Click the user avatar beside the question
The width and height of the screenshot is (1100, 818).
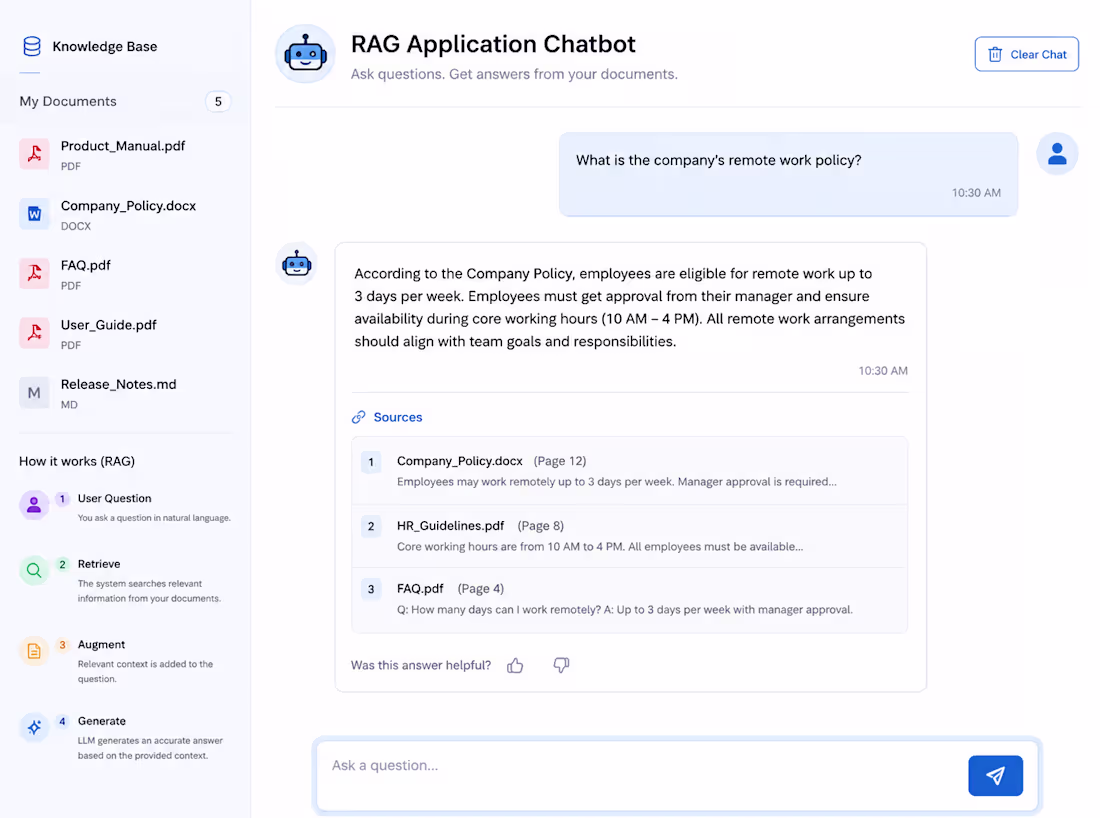point(1057,154)
